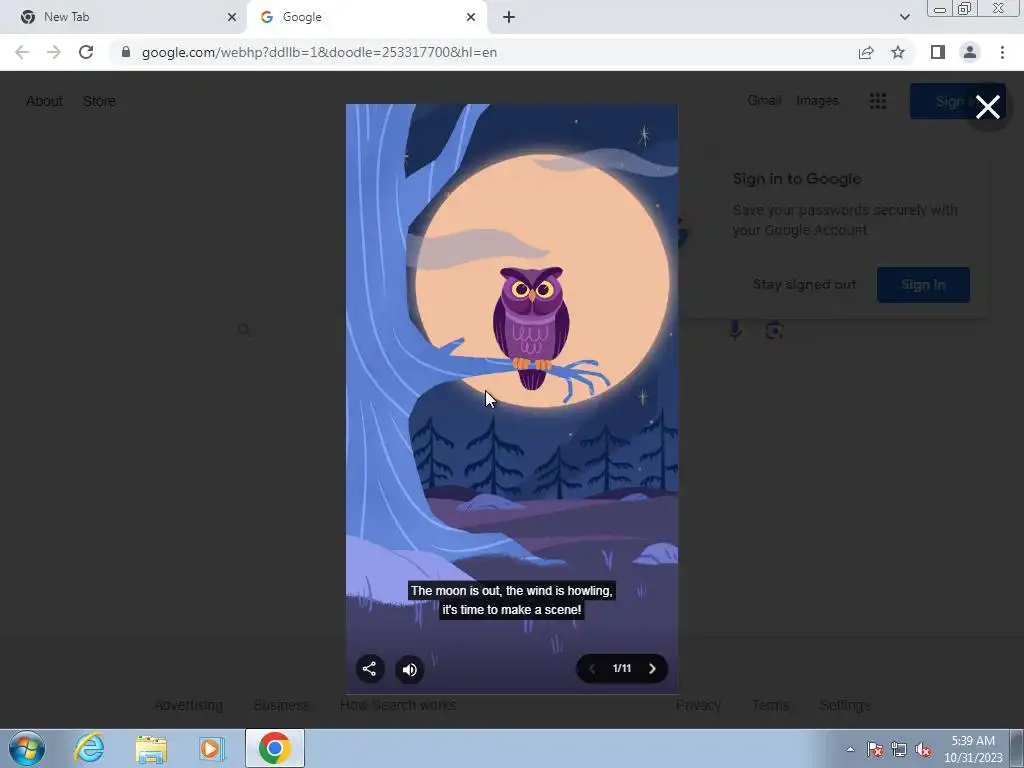Open Google apps grid
1024x768 pixels.
click(x=878, y=101)
